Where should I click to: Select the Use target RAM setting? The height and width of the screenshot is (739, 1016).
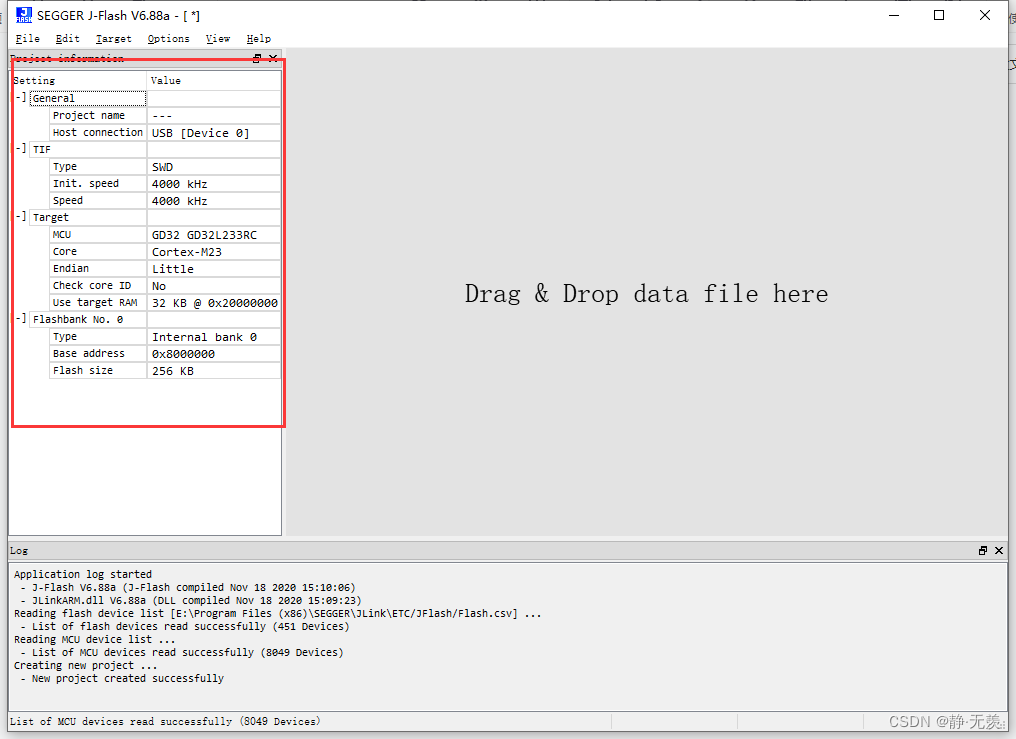[x=98, y=302]
